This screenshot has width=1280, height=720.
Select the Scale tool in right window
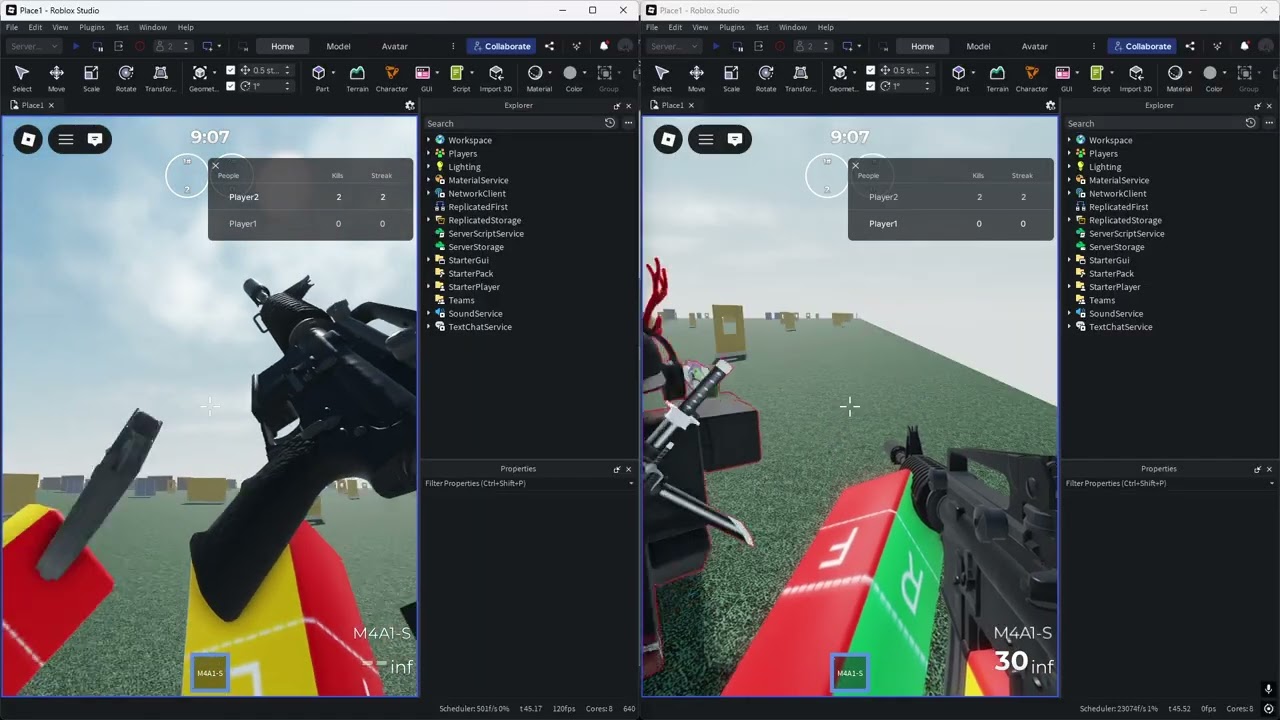tap(731, 78)
